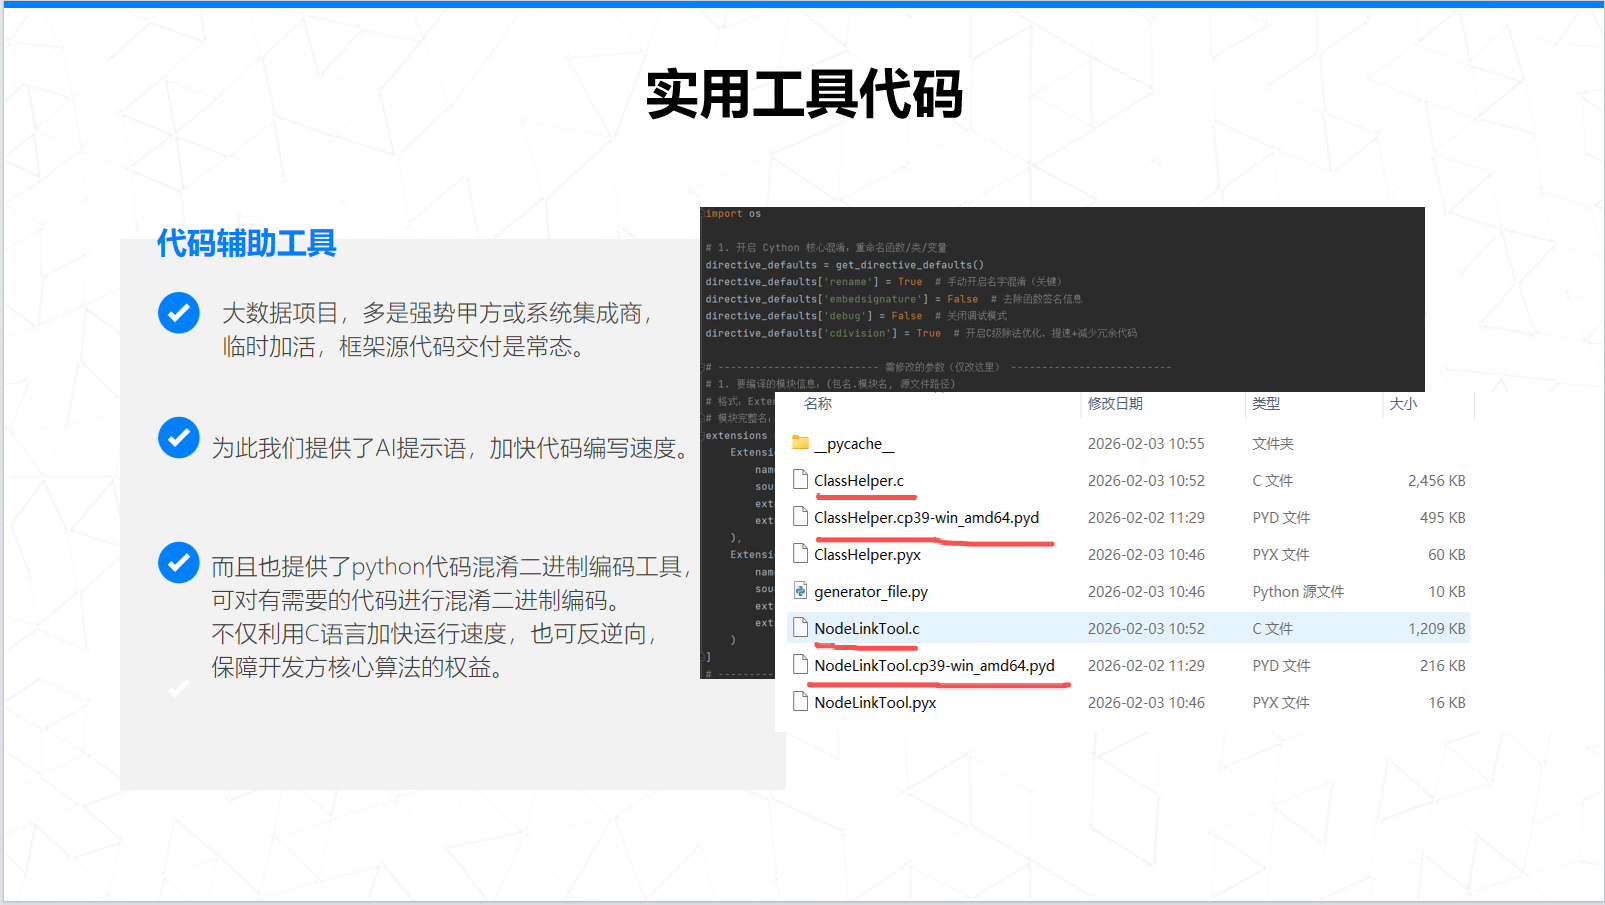Click the file icon of ClassHelper.cp39-win_amd64.pyd
1605x905 pixels.
click(x=800, y=517)
